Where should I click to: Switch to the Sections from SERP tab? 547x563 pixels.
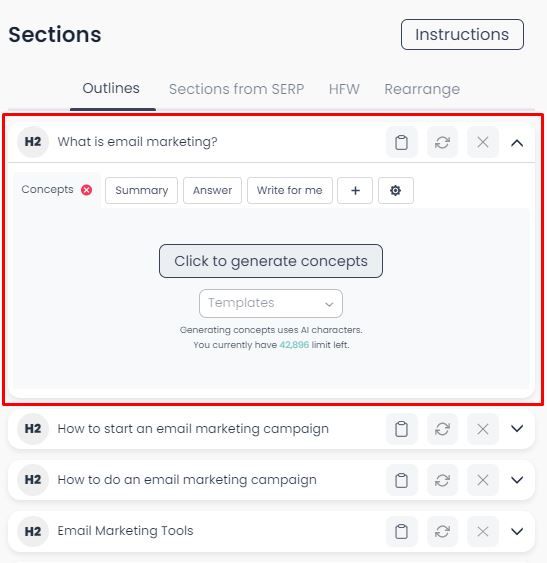[236, 89]
